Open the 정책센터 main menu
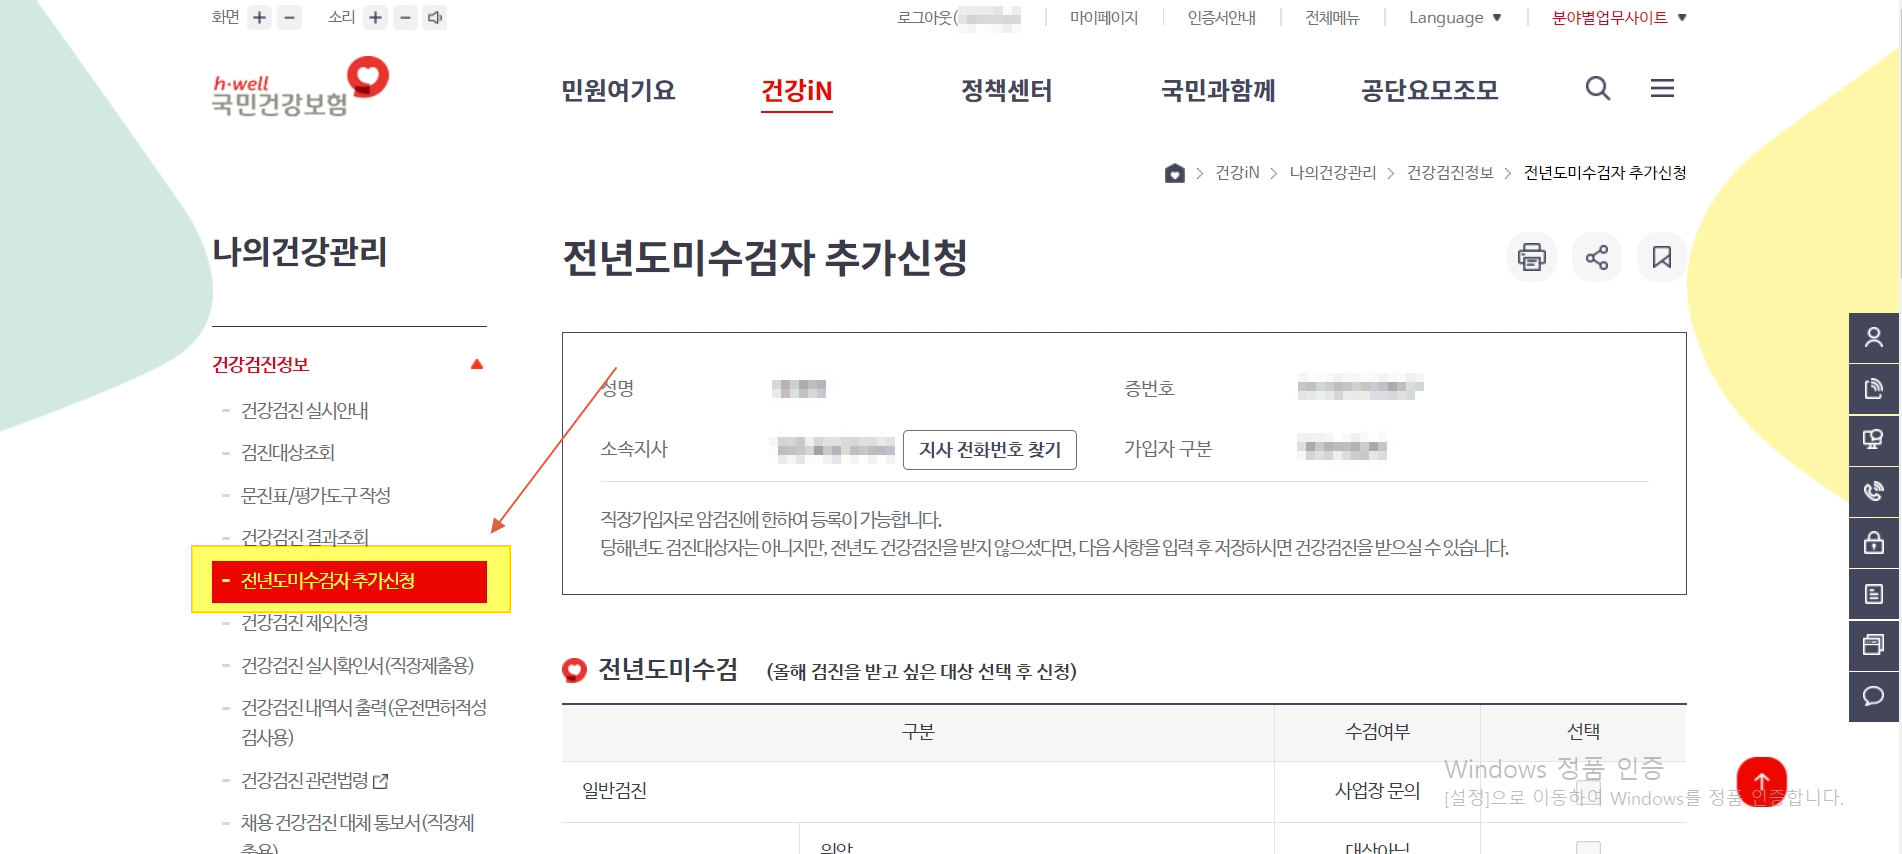This screenshot has height=854, width=1902. tap(1006, 90)
